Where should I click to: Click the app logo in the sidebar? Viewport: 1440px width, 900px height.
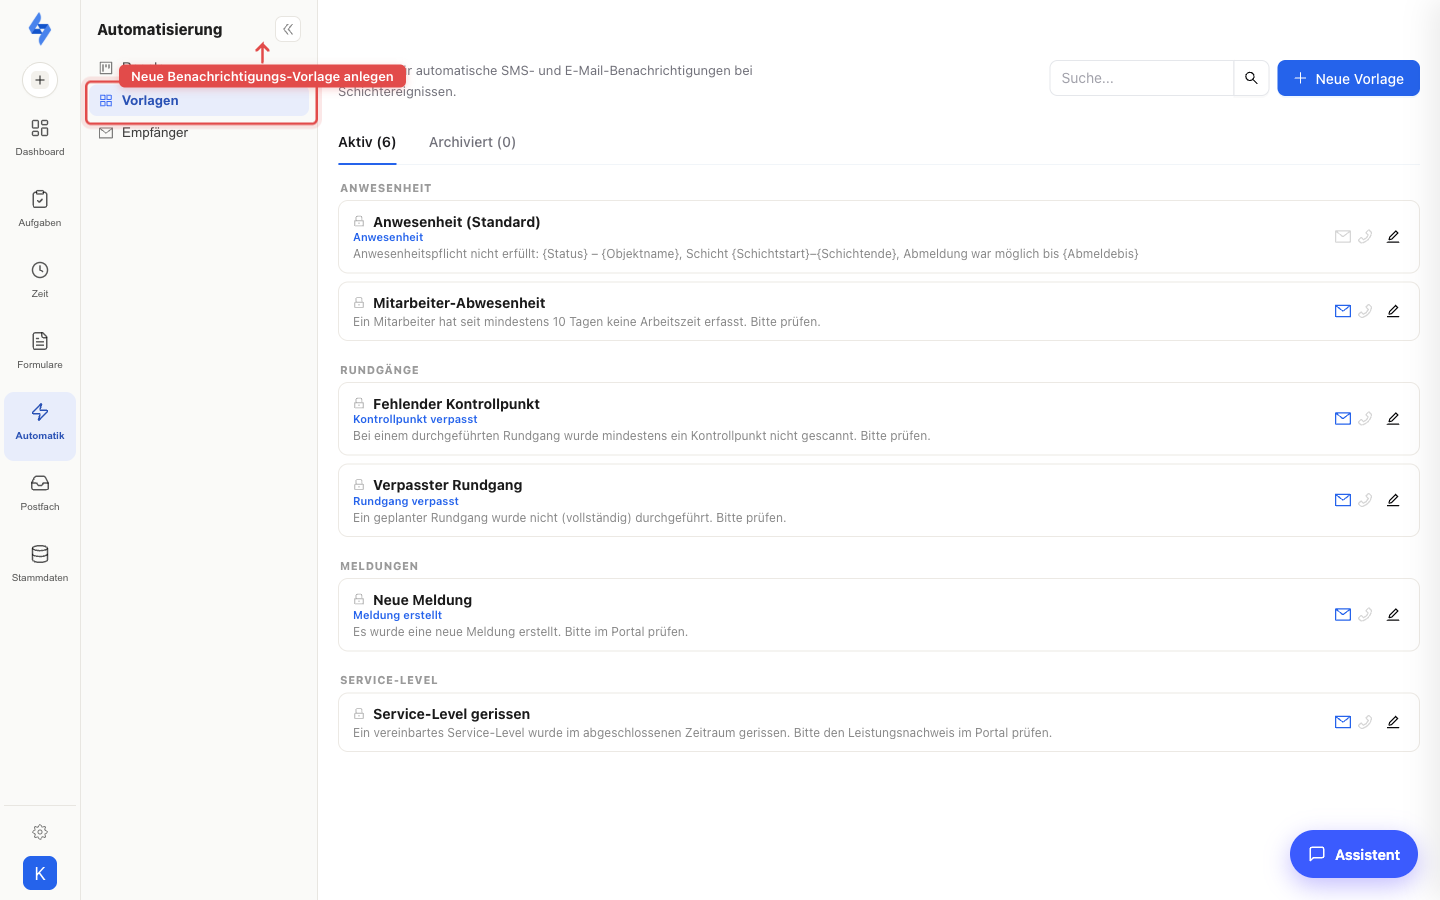40,29
